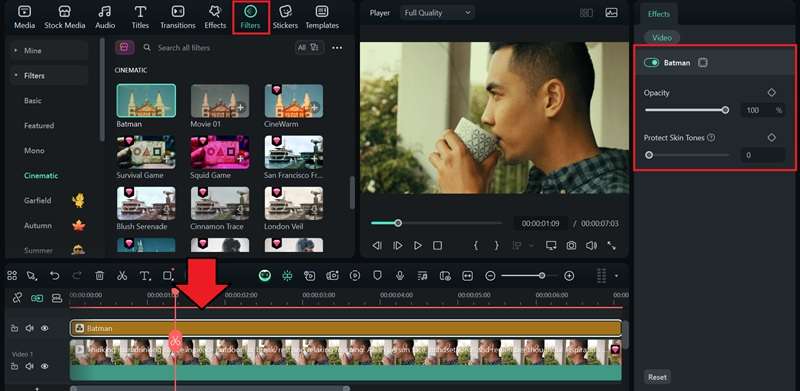The width and height of the screenshot is (800, 391).
Task: Click the green sparkle smart tool icon
Action: coord(287,276)
